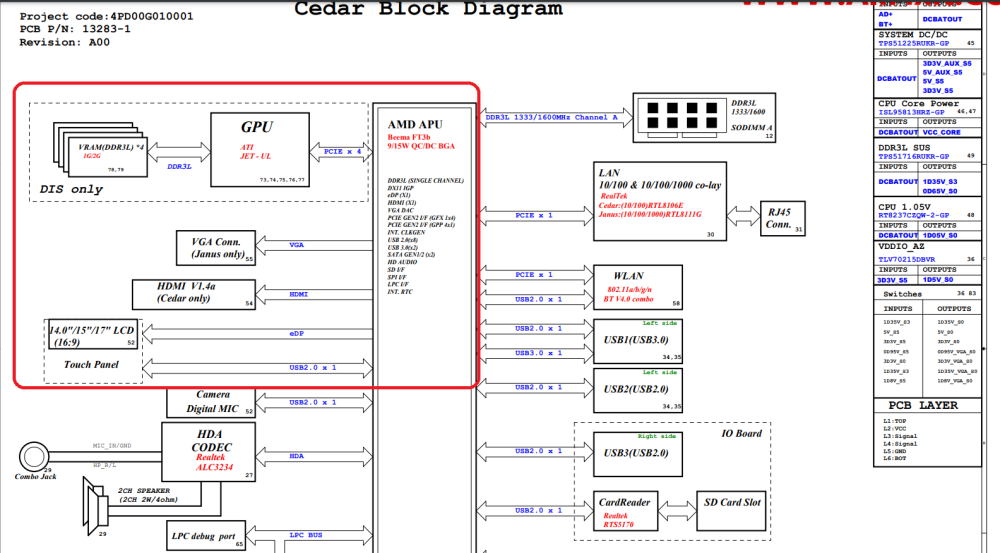The width and height of the screenshot is (1000, 553).
Task: Select the Project code 4PD00G010001 line
Action: click(x=106, y=17)
